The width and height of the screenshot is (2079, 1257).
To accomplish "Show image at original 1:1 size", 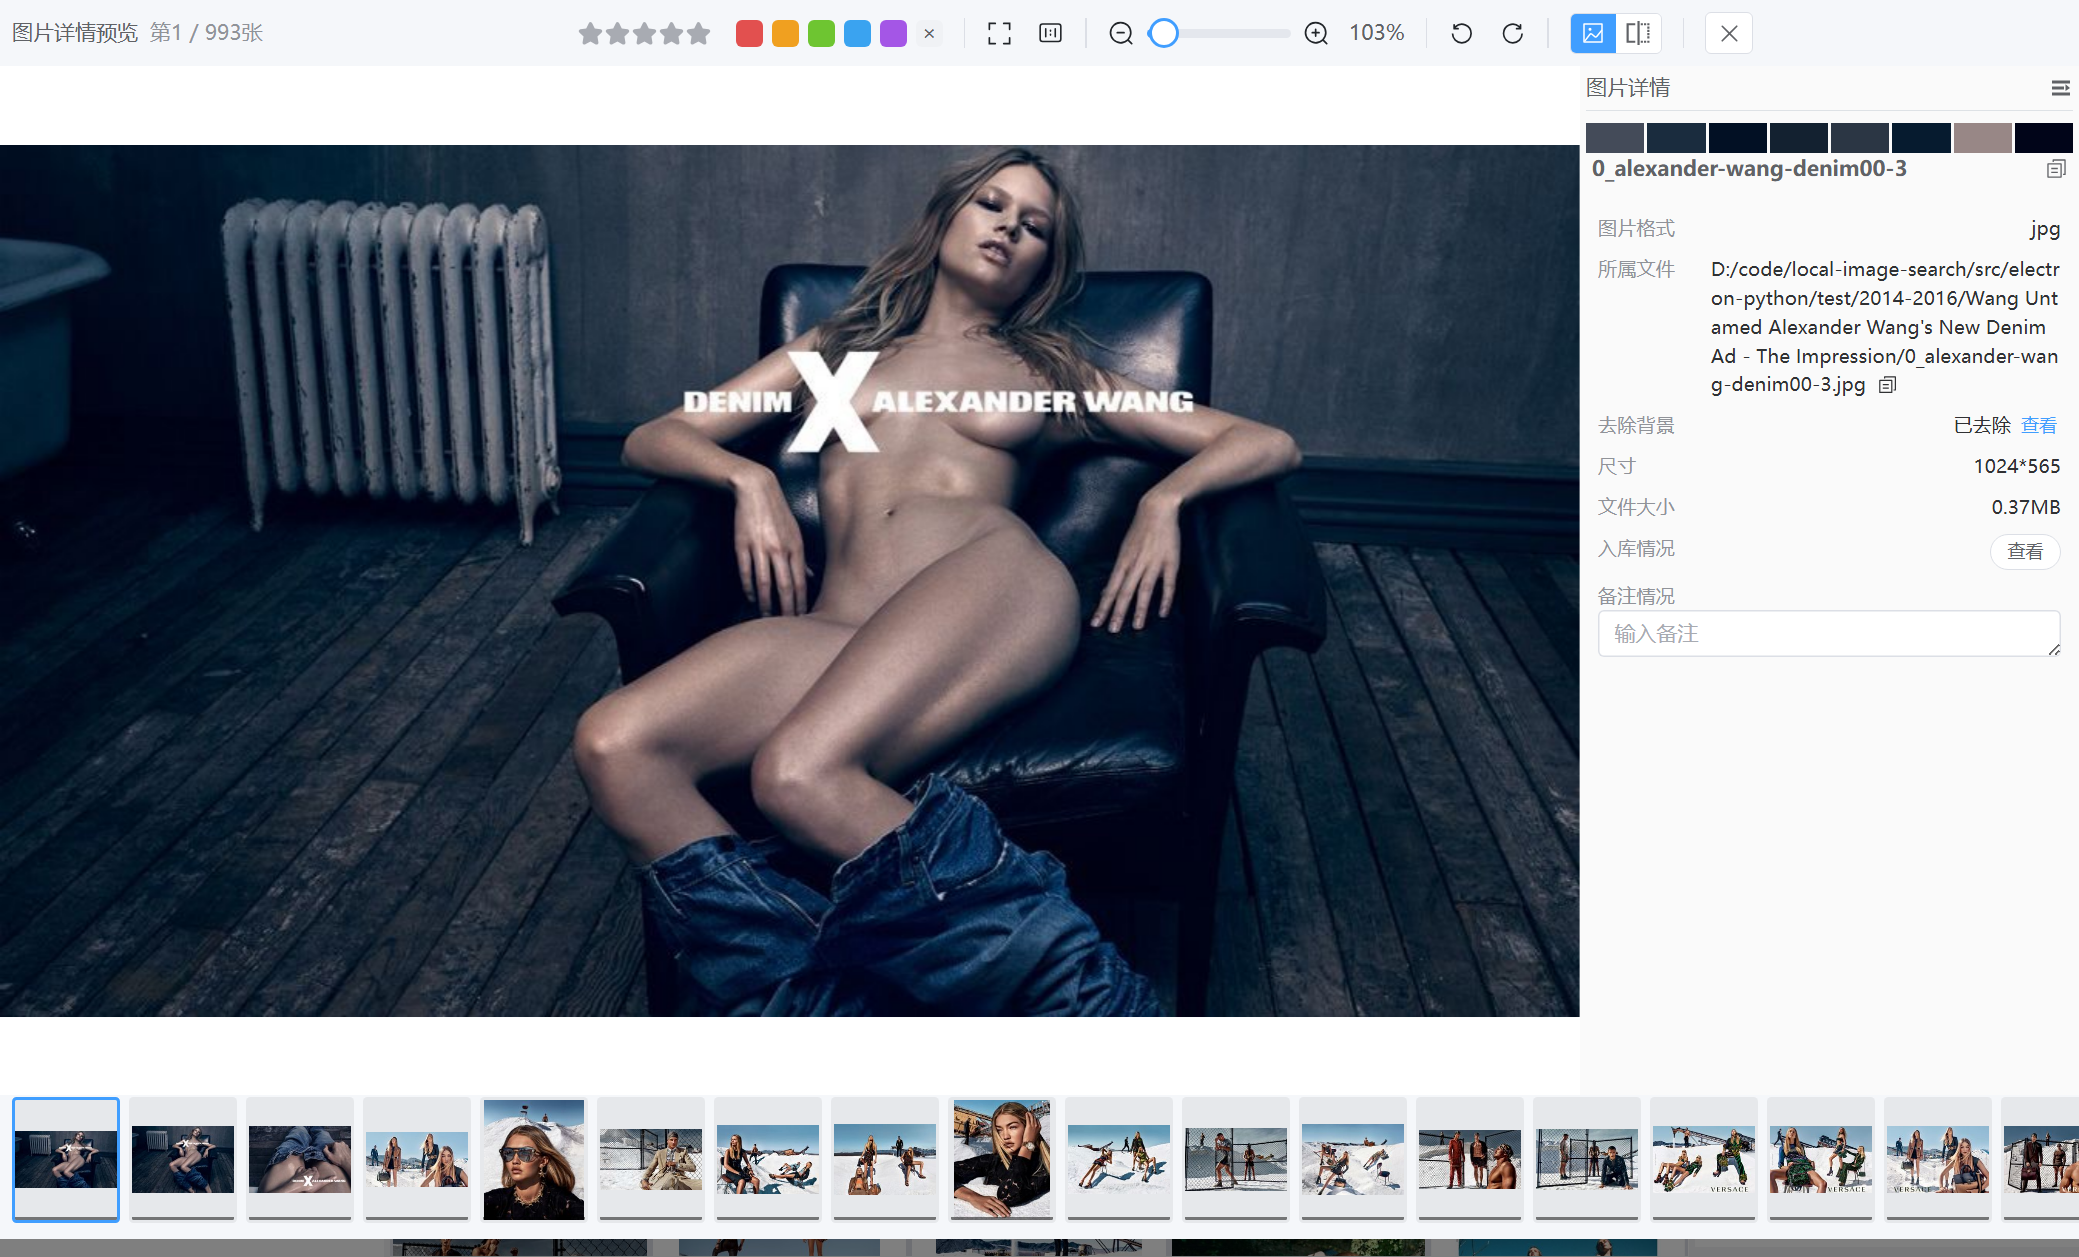I will coord(1050,33).
